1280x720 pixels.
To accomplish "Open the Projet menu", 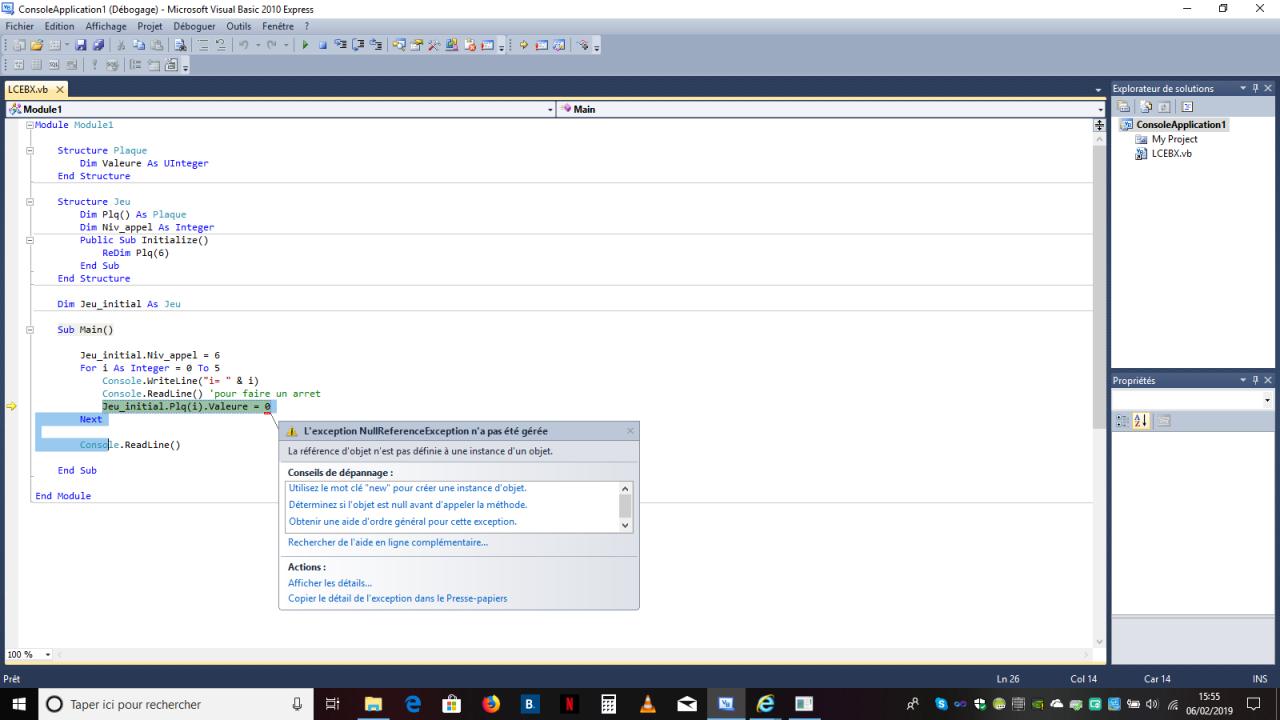I will (150, 26).
